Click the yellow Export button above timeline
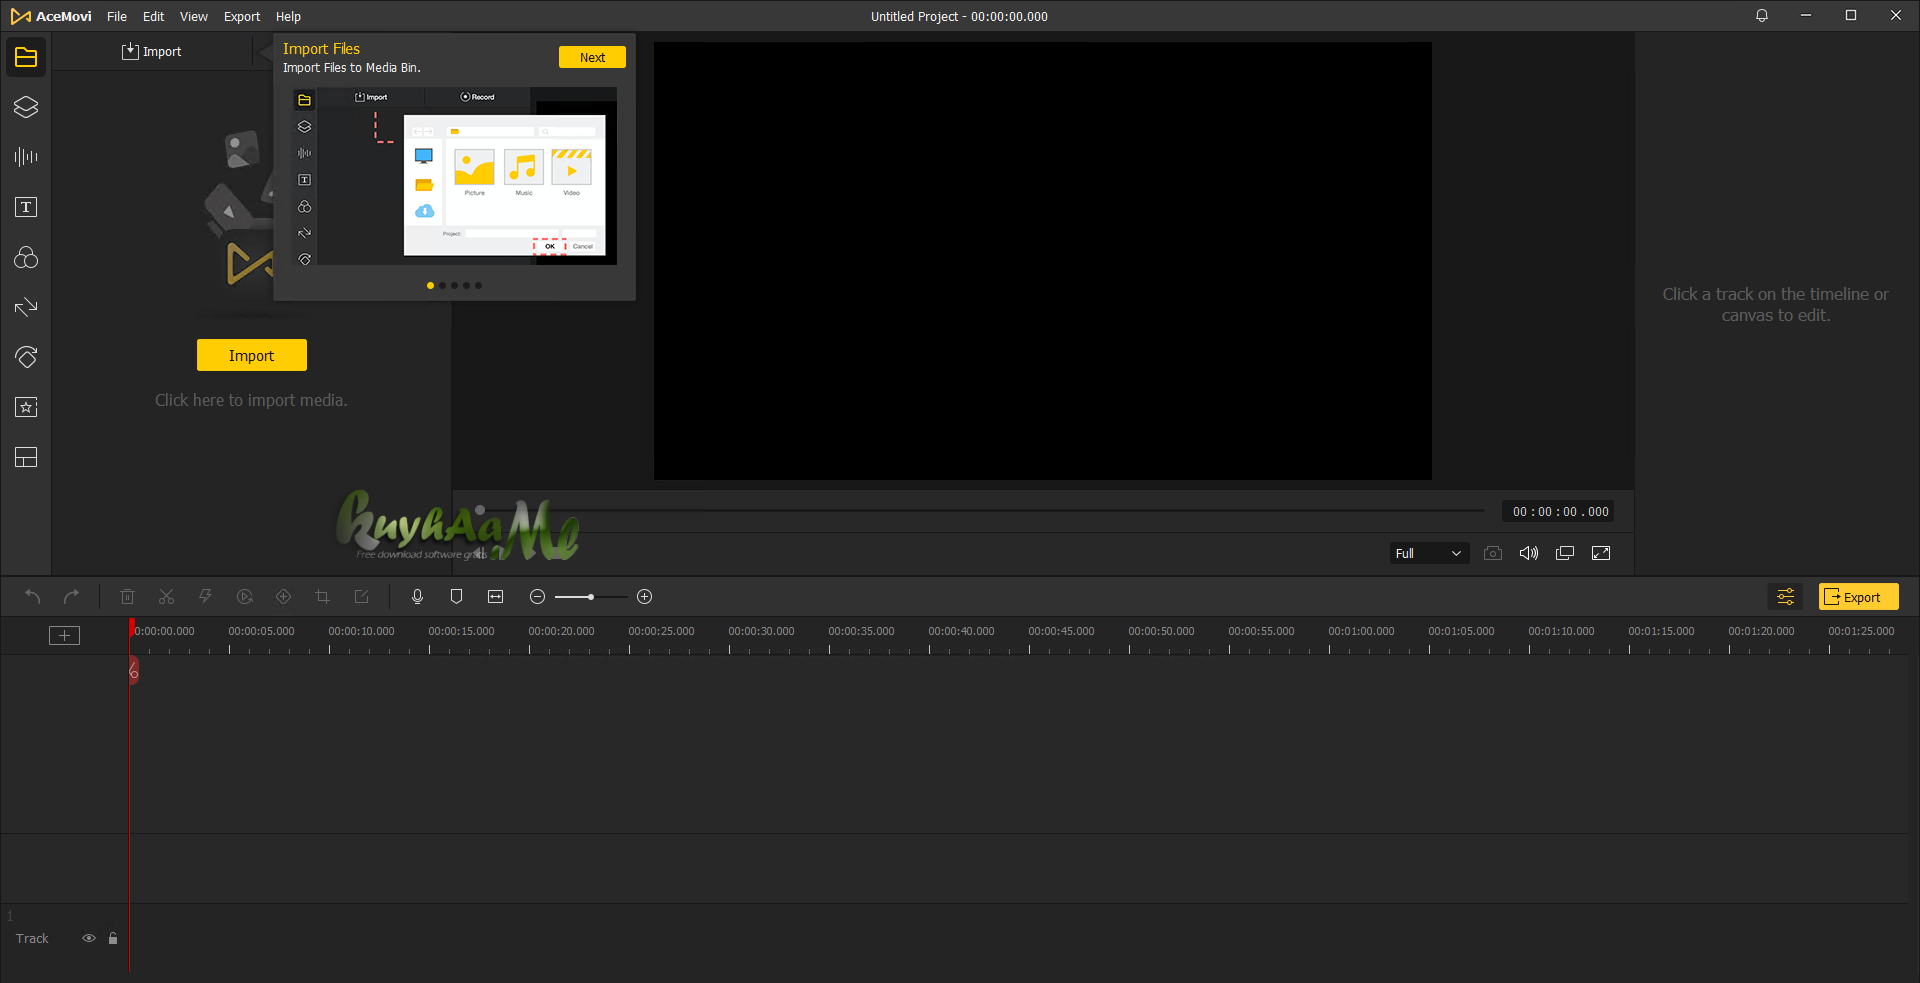 (x=1858, y=597)
